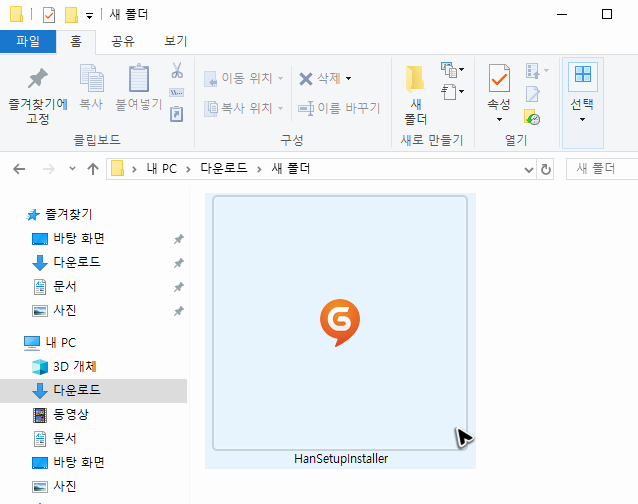Maximize the 새 폴더 window

[x=607, y=14]
